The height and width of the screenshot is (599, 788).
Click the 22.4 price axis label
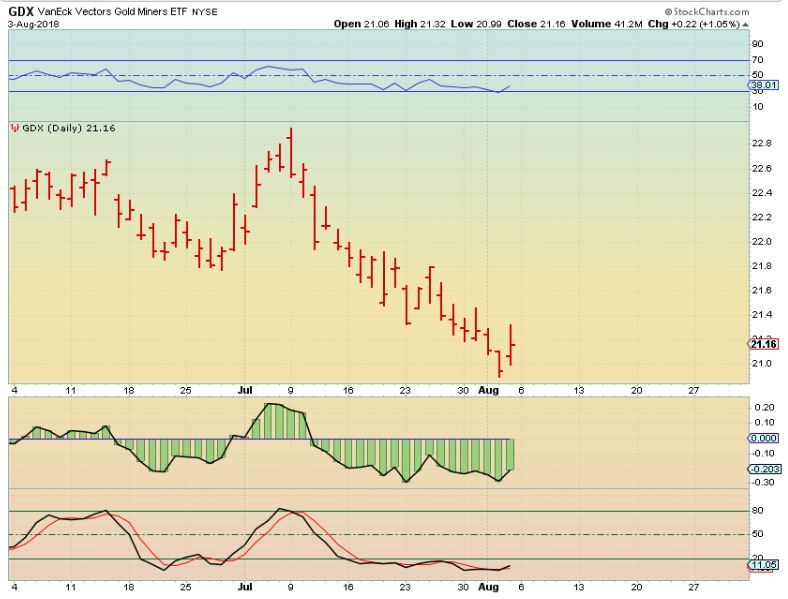click(761, 193)
